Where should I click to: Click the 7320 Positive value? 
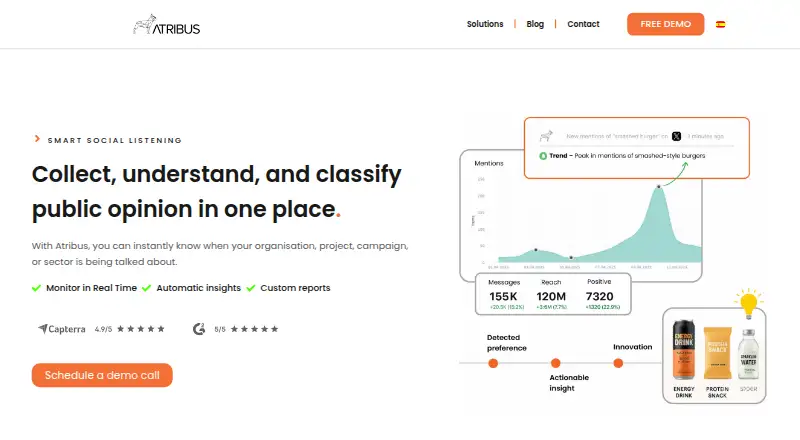point(599,297)
